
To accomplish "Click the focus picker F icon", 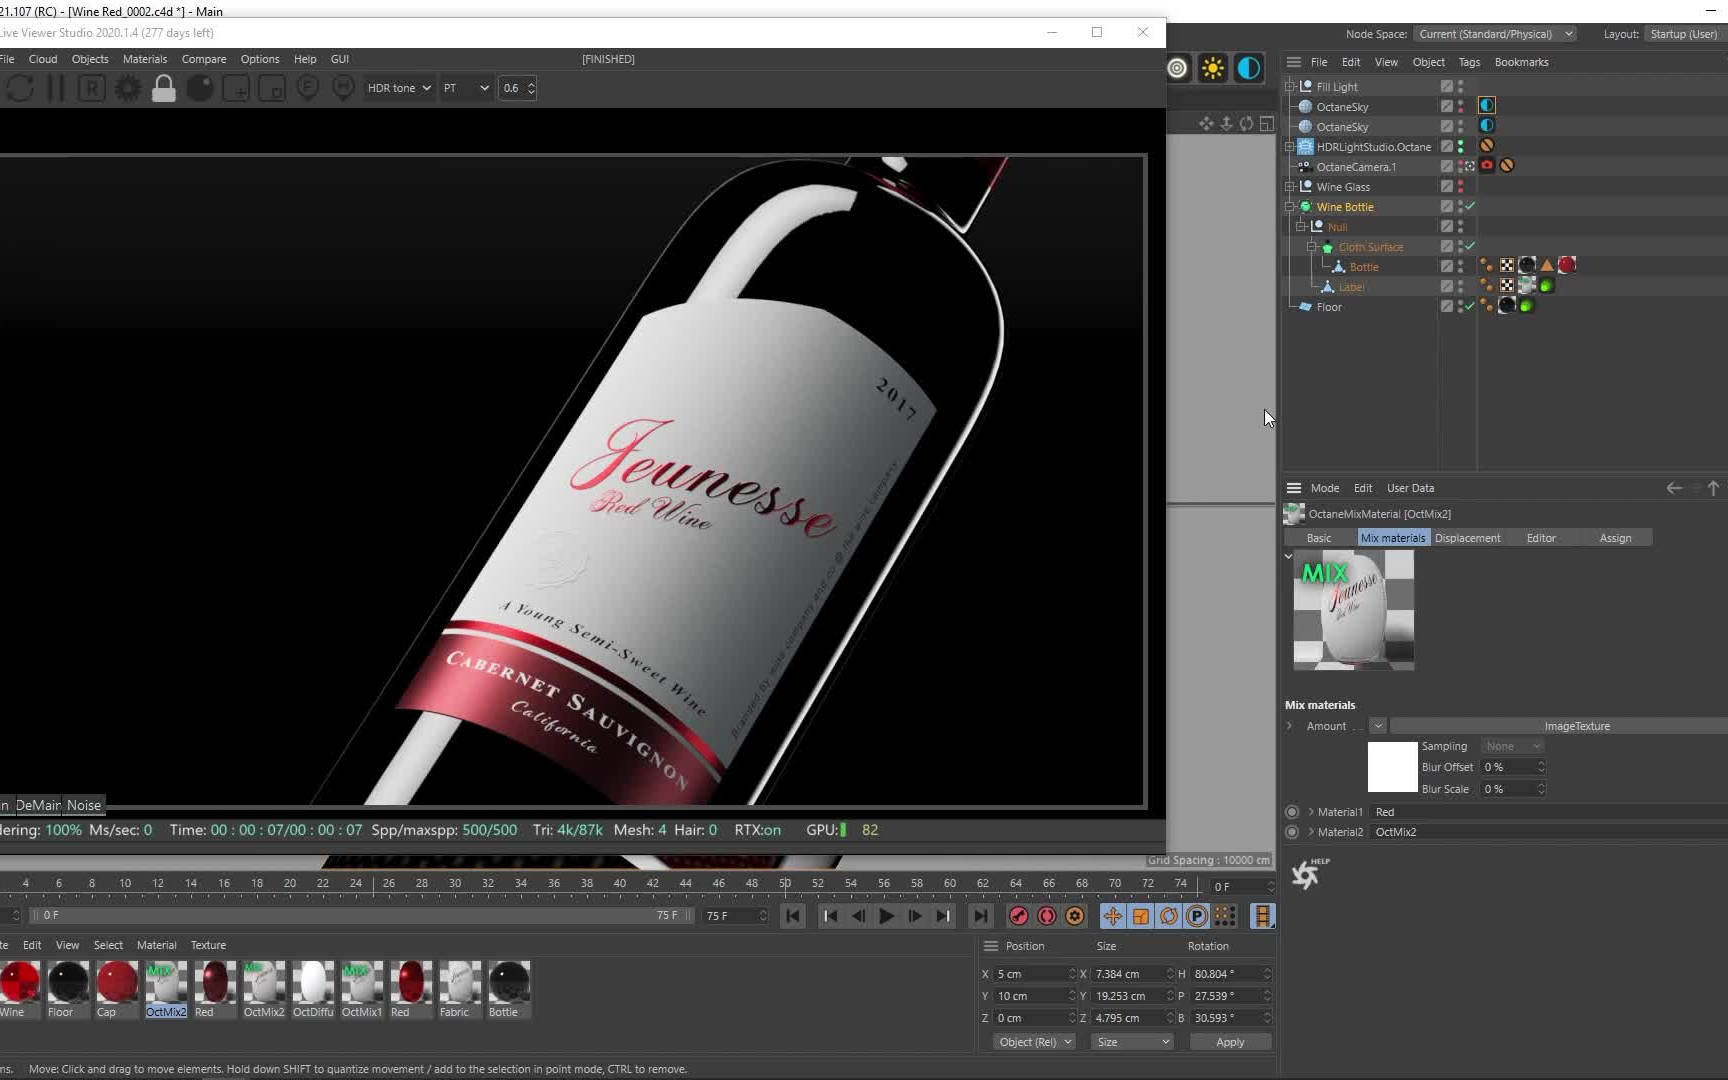I will point(307,88).
